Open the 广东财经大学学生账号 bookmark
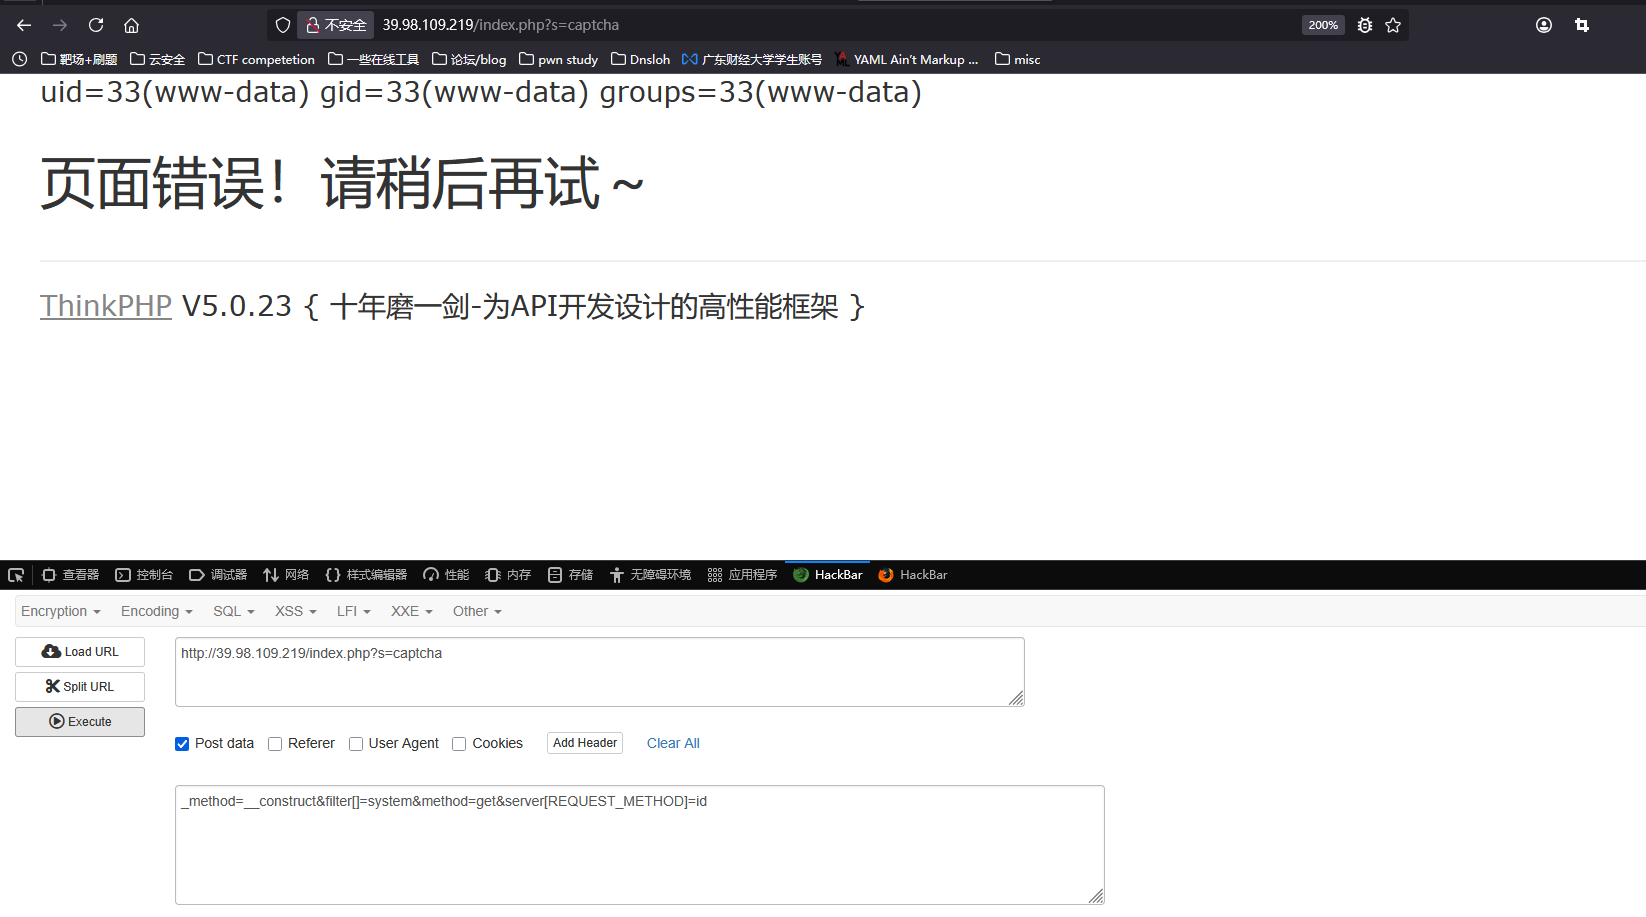The height and width of the screenshot is (917, 1646). coord(752,59)
